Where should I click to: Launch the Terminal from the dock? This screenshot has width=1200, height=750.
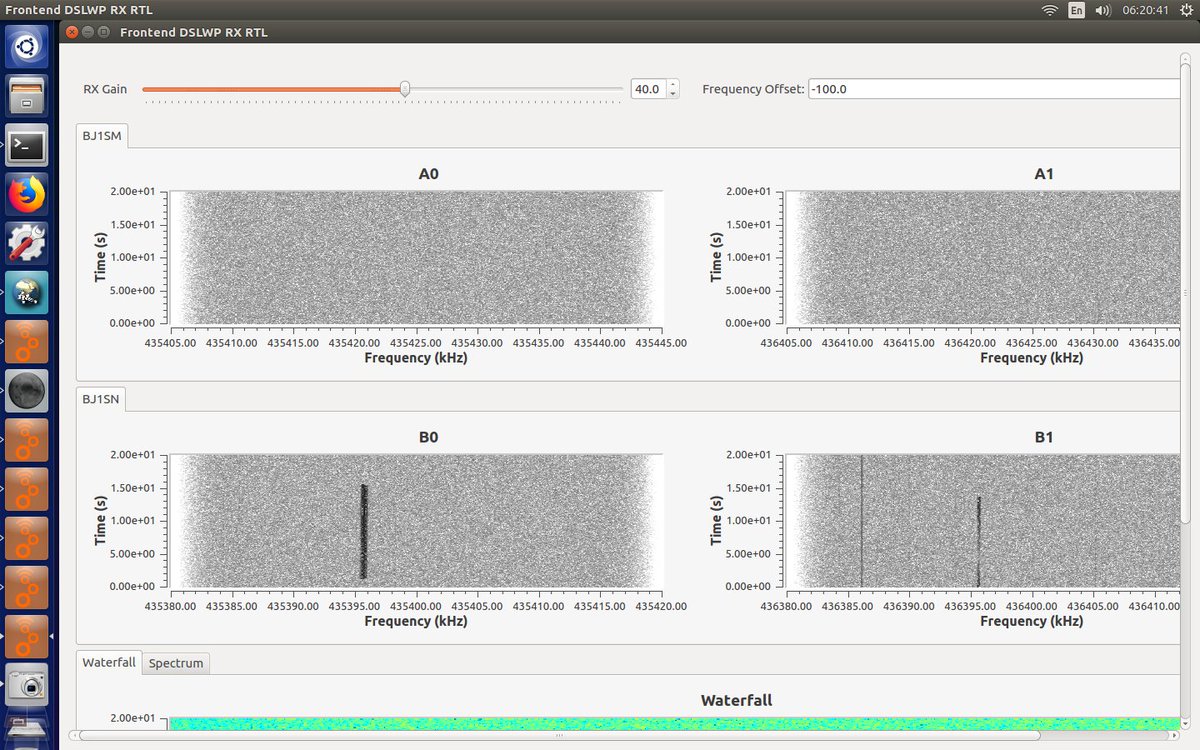coord(27,146)
